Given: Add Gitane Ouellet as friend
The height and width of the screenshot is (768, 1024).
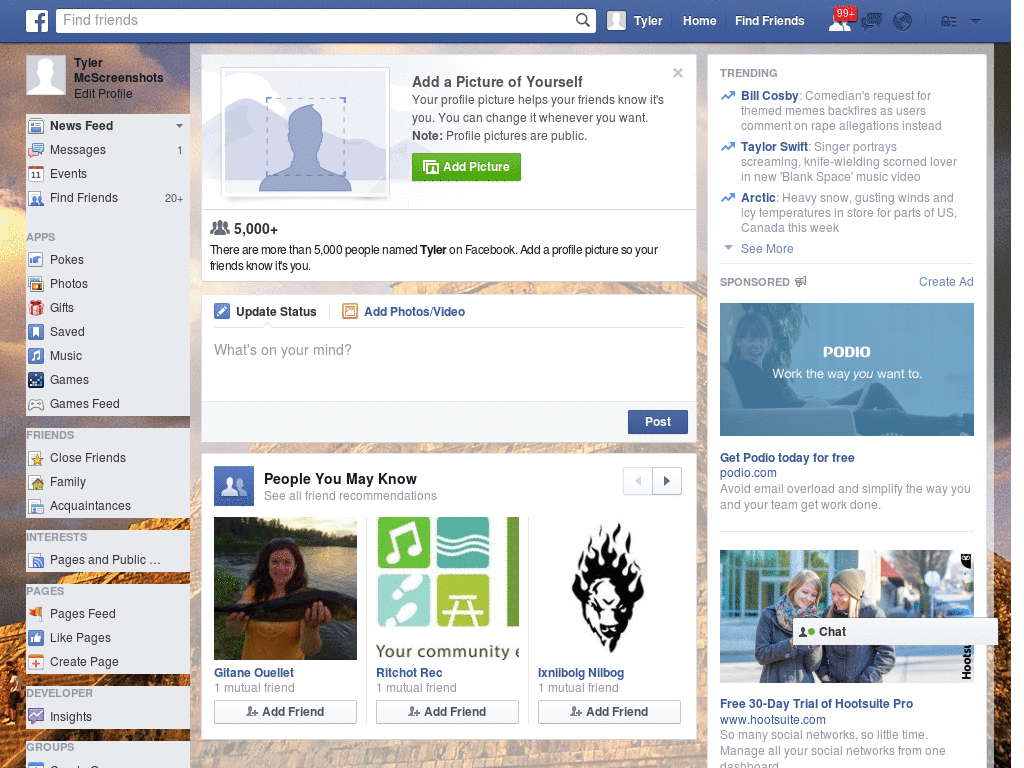Looking at the screenshot, I should [x=285, y=712].
